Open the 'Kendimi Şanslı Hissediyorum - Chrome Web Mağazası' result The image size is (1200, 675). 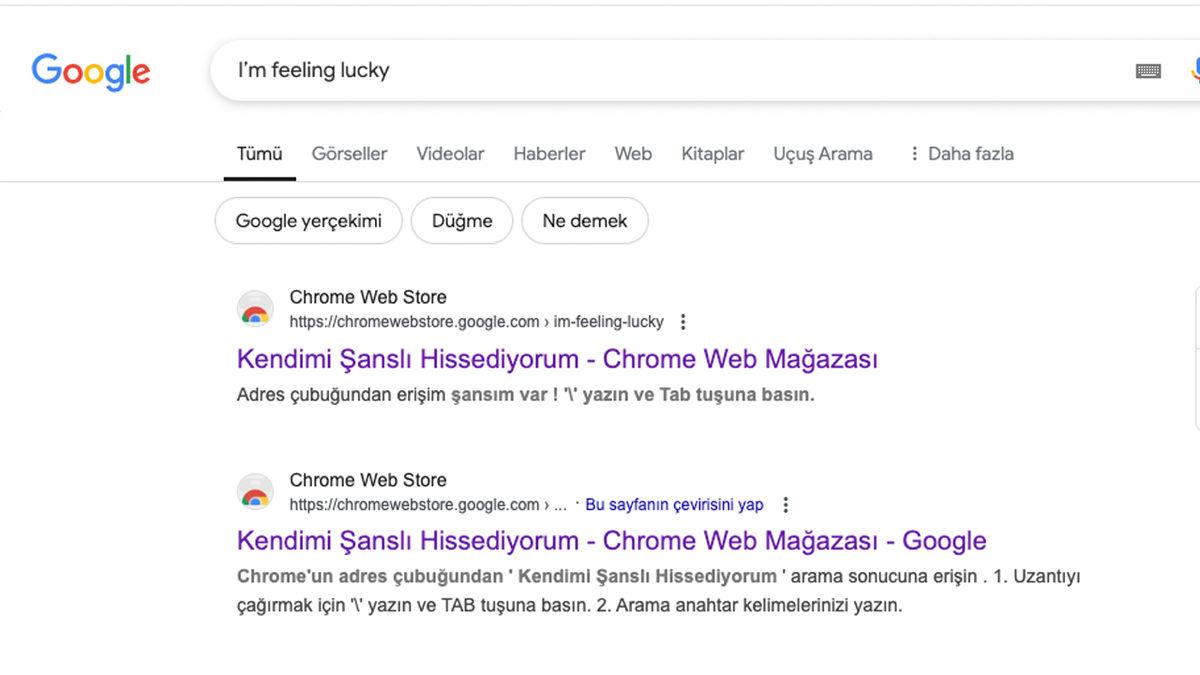[x=556, y=358]
